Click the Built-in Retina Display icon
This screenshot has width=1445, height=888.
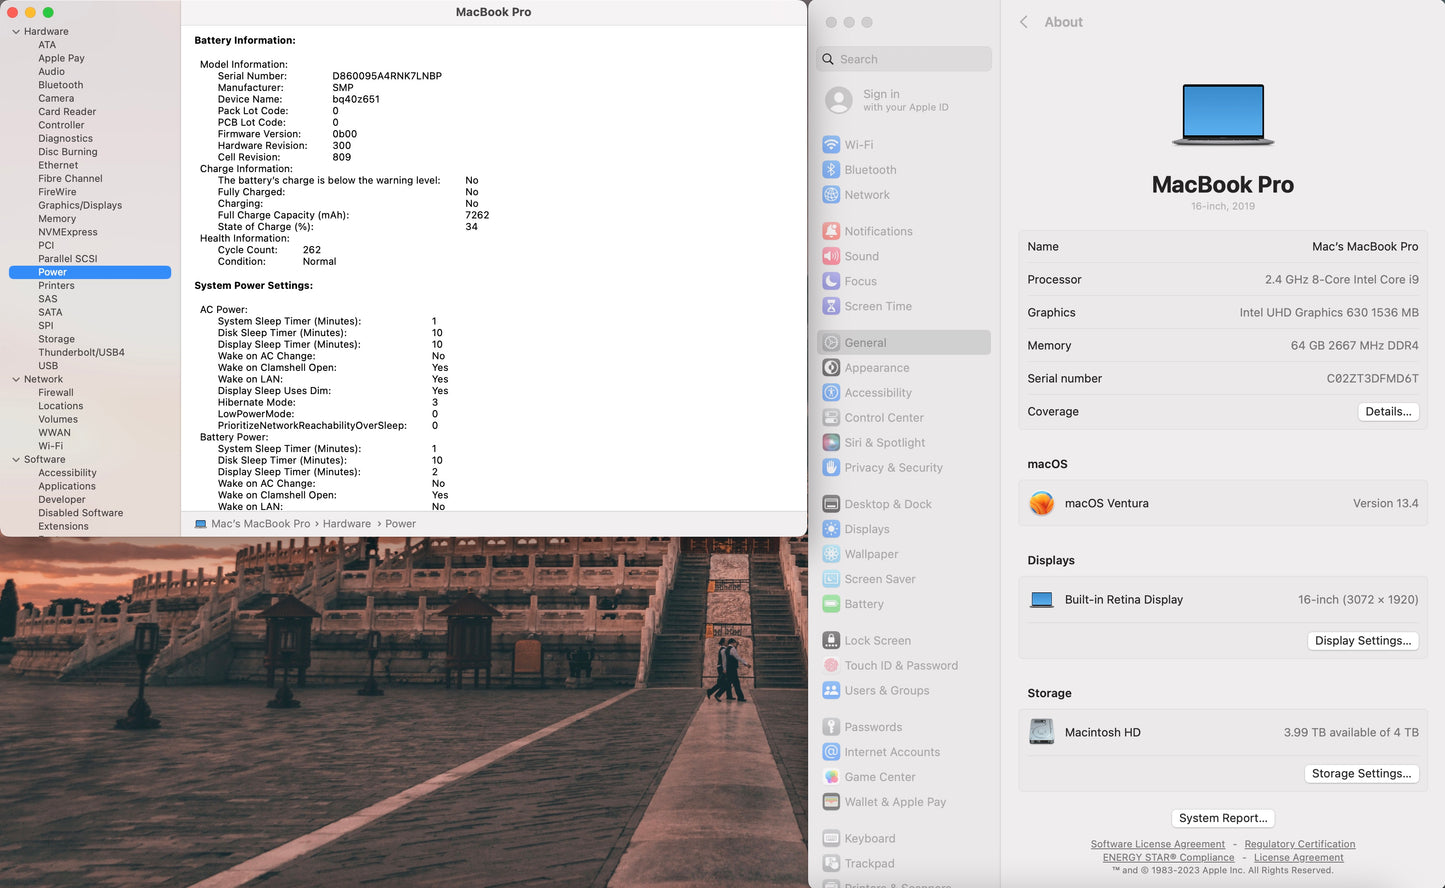(x=1042, y=600)
